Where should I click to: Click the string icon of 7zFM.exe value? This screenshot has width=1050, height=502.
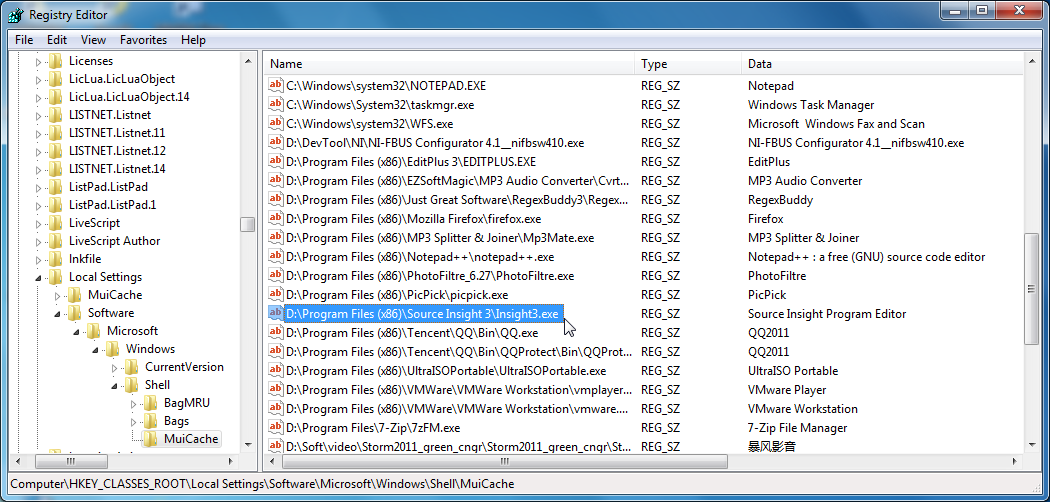(275, 427)
